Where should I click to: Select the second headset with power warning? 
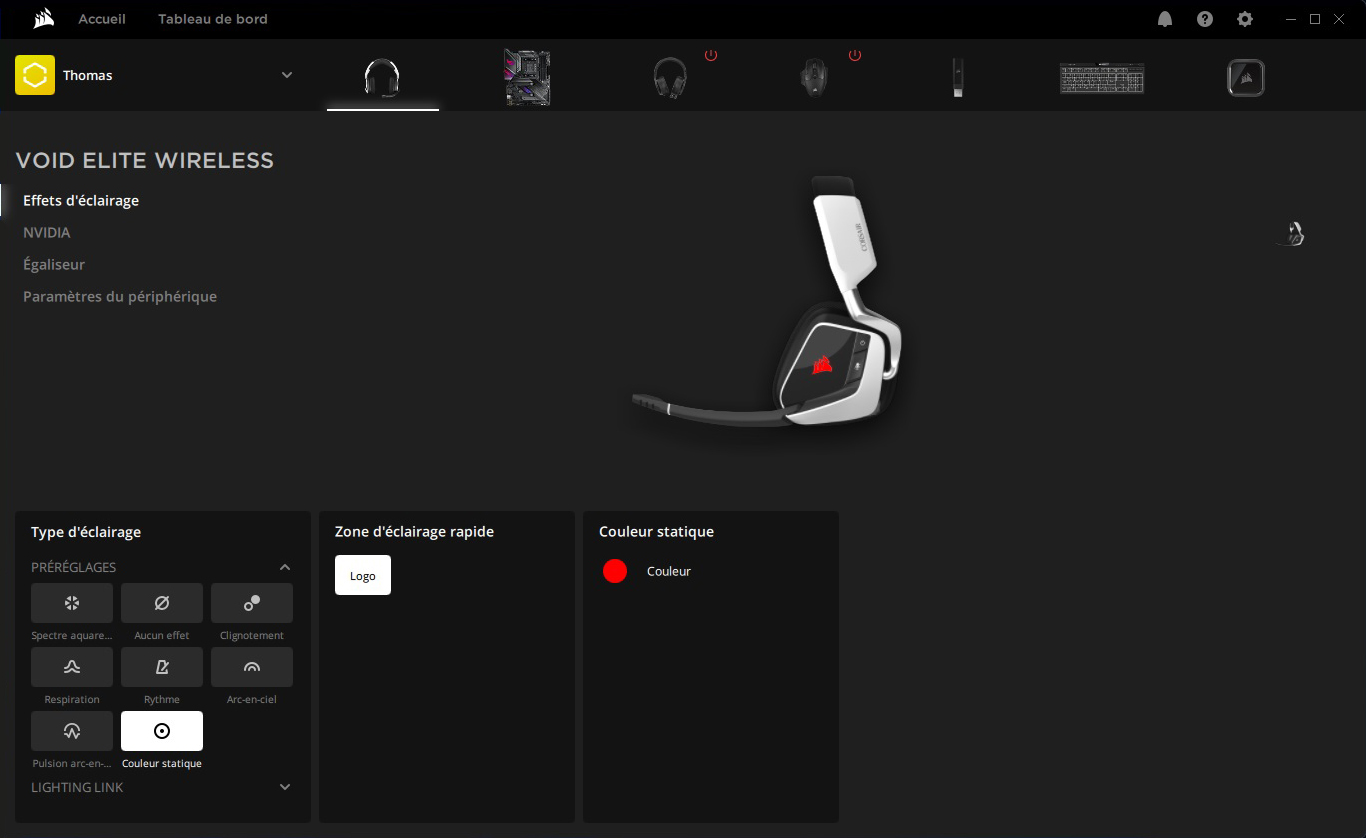[x=670, y=77]
